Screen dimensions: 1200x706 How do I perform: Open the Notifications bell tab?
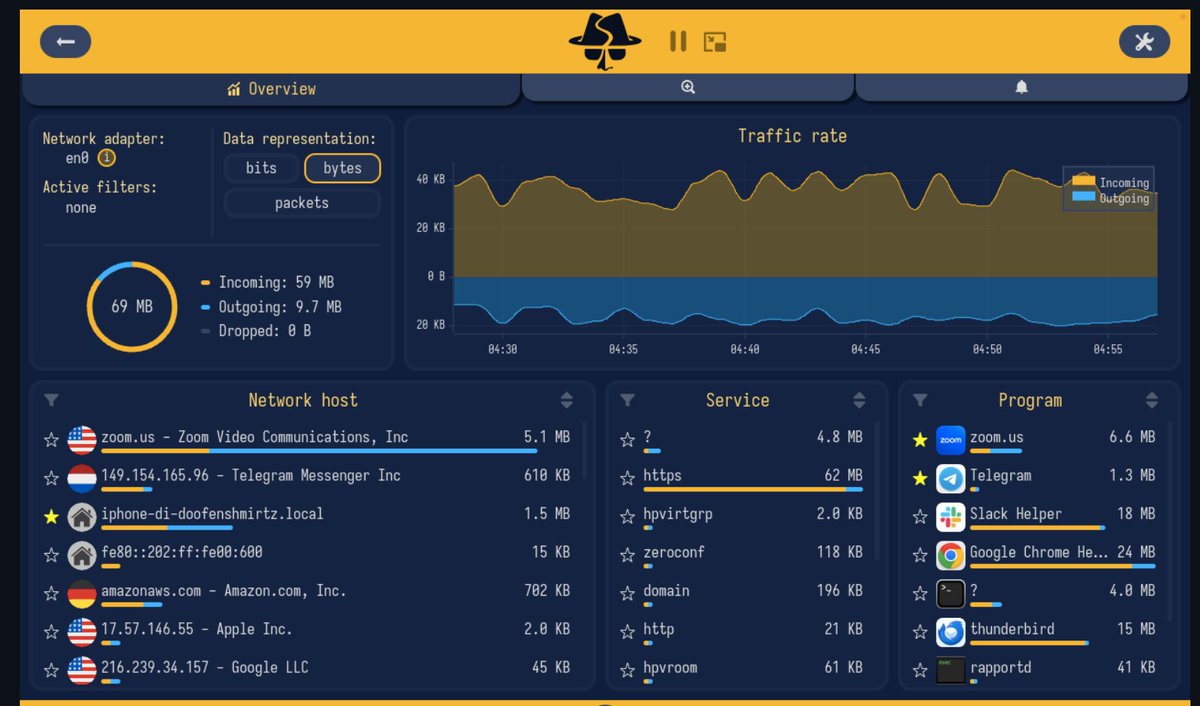point(1021,88)
